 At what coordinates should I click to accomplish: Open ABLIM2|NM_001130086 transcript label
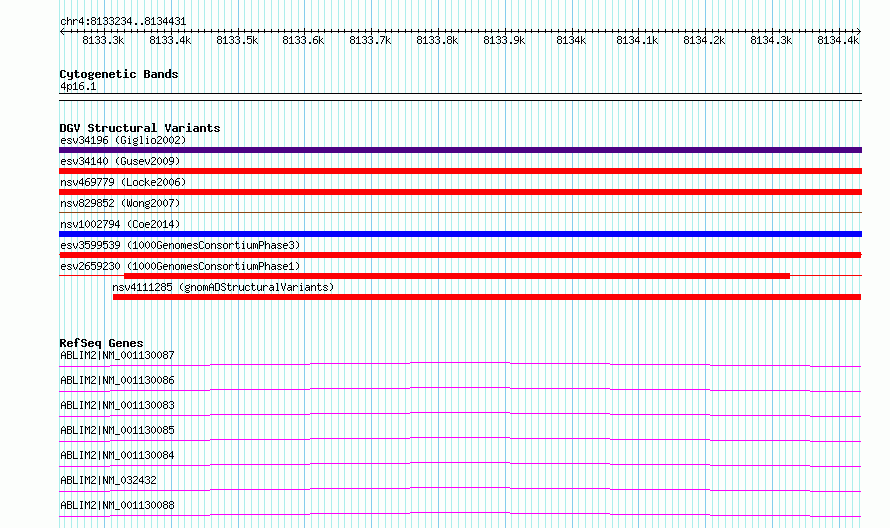click(117, 380)
